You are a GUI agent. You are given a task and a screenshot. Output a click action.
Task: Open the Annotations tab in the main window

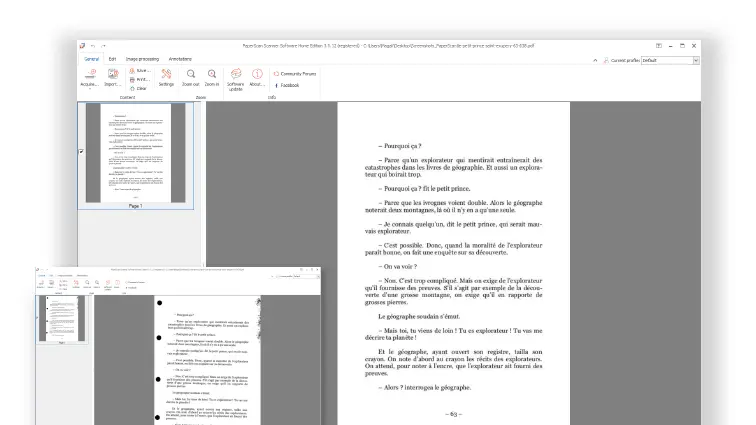point(180,59)
